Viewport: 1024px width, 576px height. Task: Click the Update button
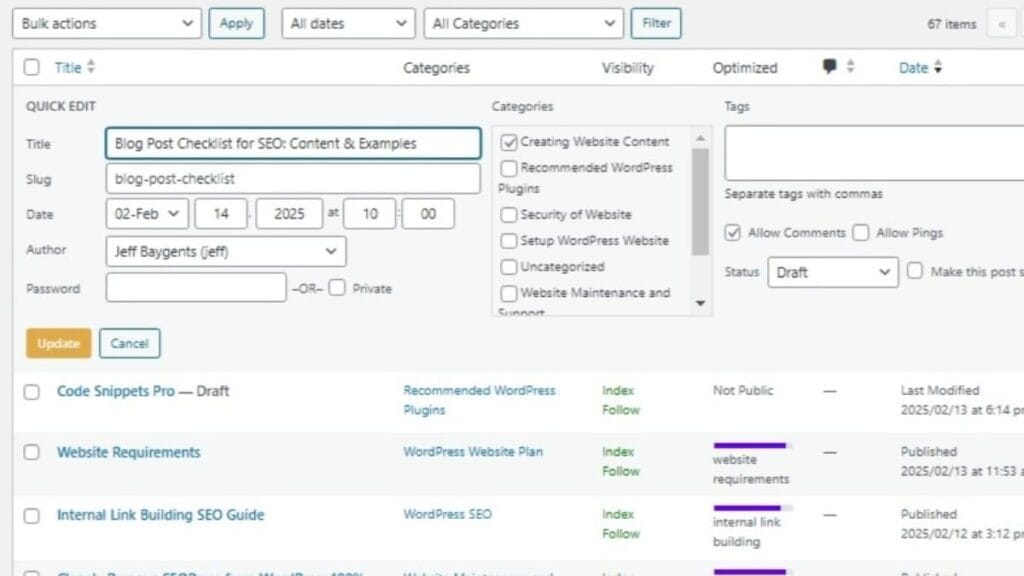point(58,343)
